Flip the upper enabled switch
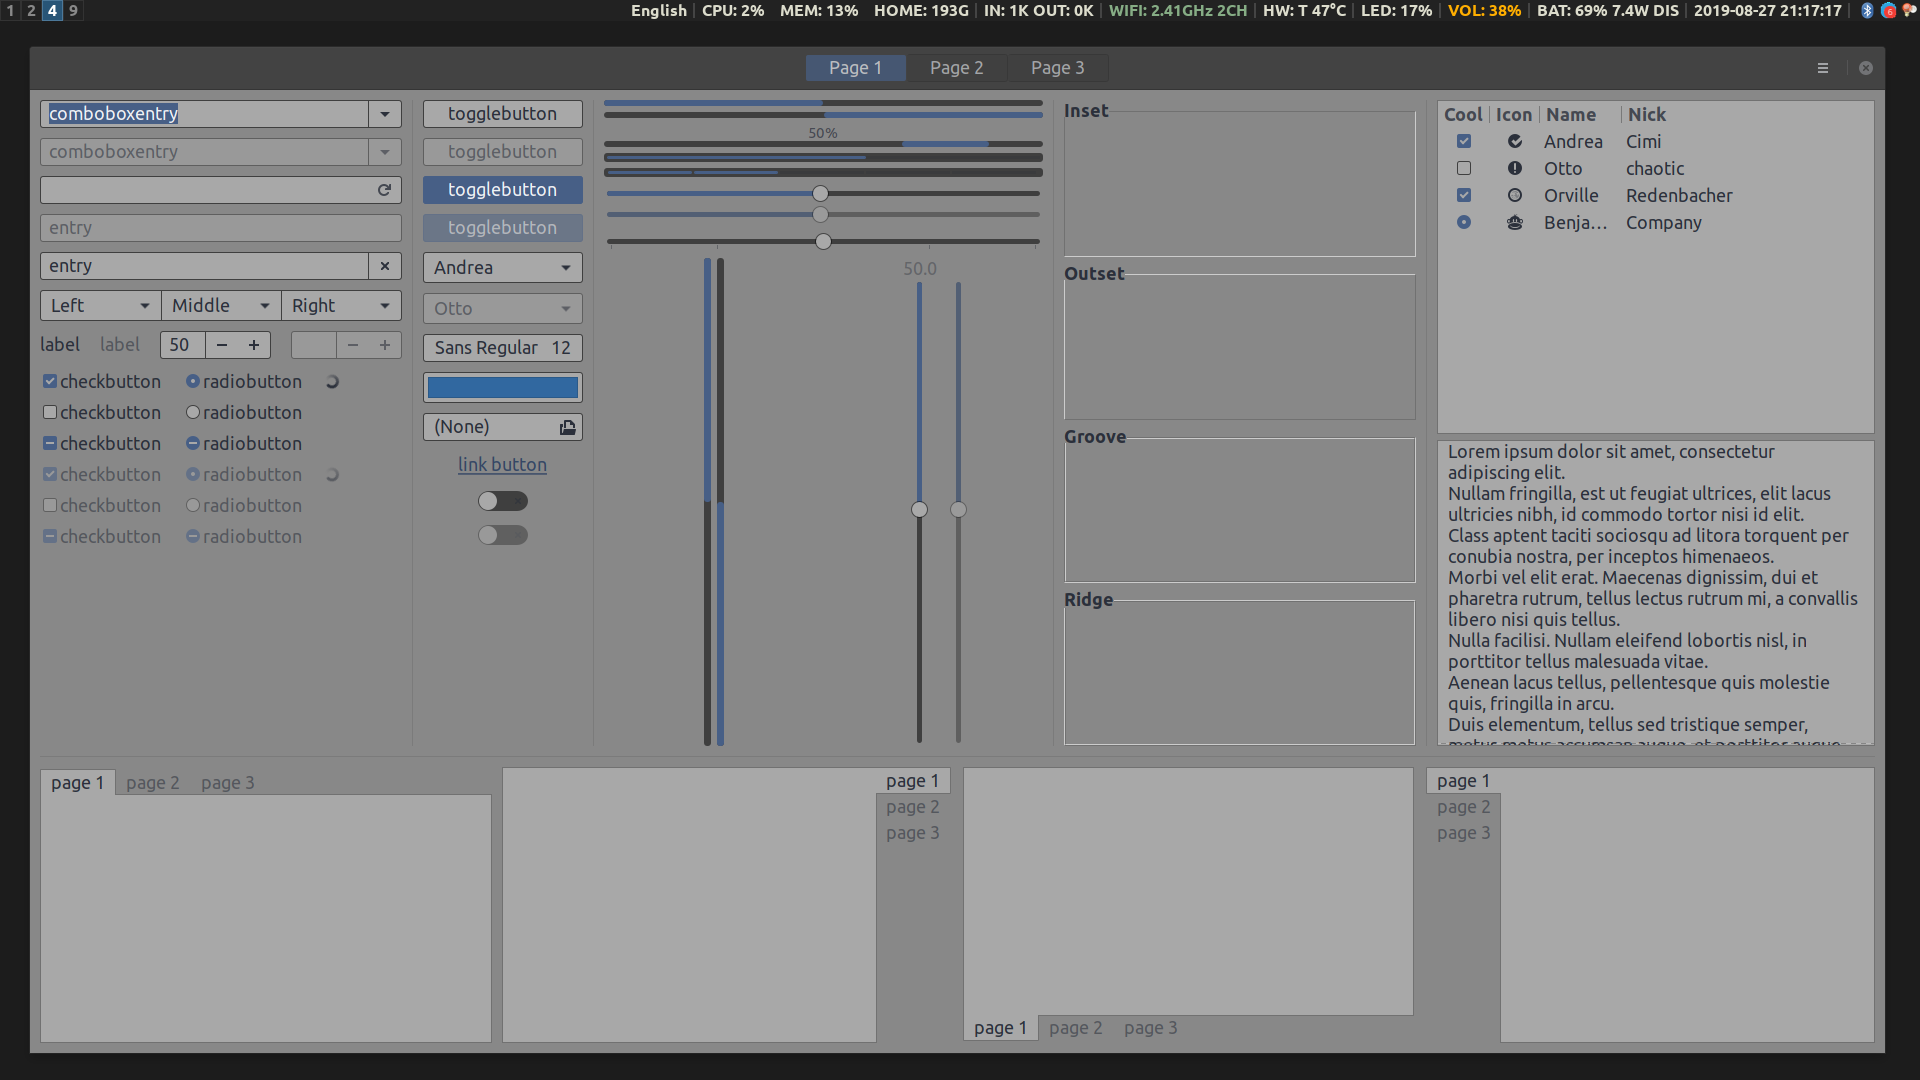 pyautogui.click(x=503, y=501)
